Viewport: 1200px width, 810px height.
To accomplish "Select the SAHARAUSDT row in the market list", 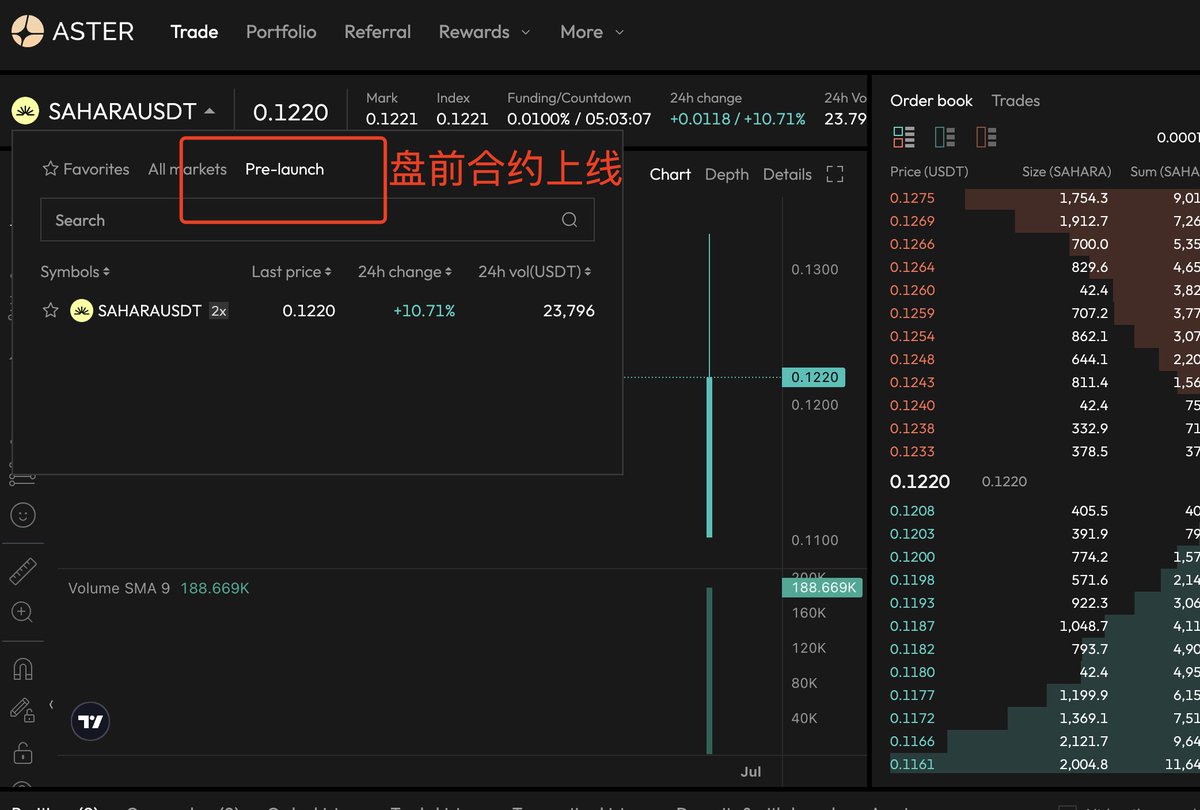I will click(317, 311).
